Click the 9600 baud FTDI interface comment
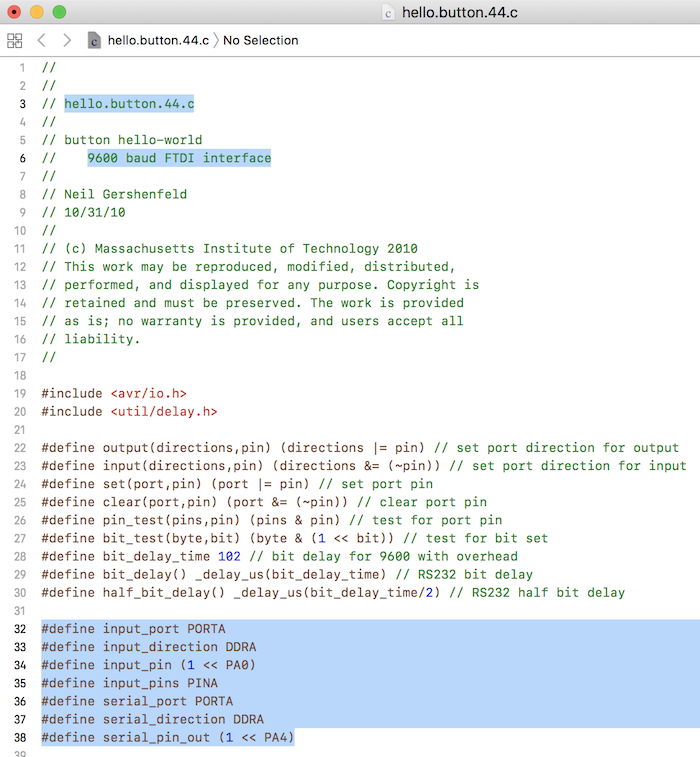The height and width of the screenshot is (757, 700). coord(179,158)
